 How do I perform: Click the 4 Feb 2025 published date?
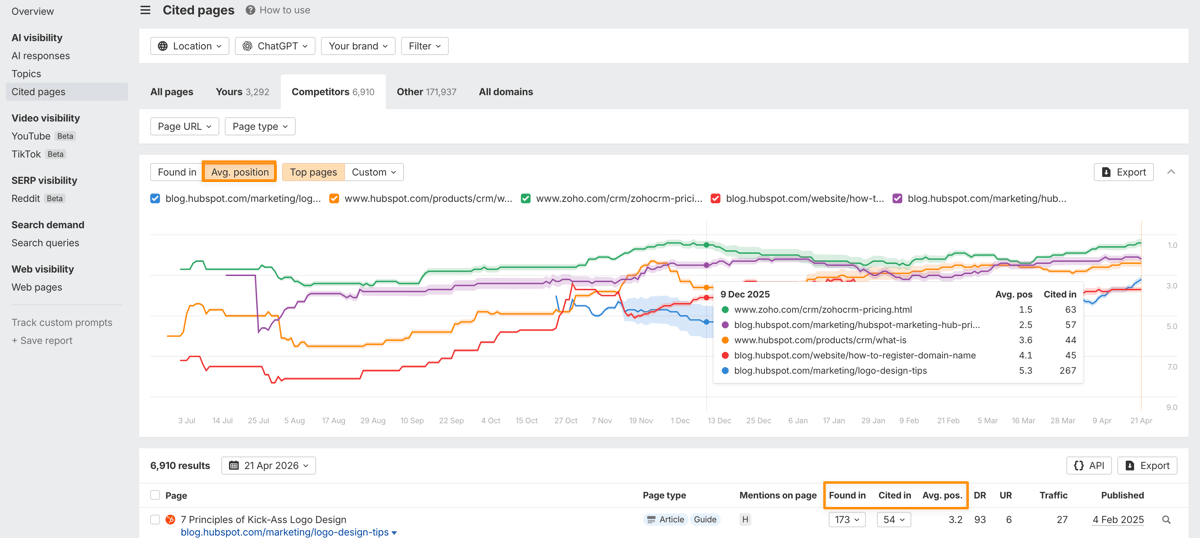1118,520
